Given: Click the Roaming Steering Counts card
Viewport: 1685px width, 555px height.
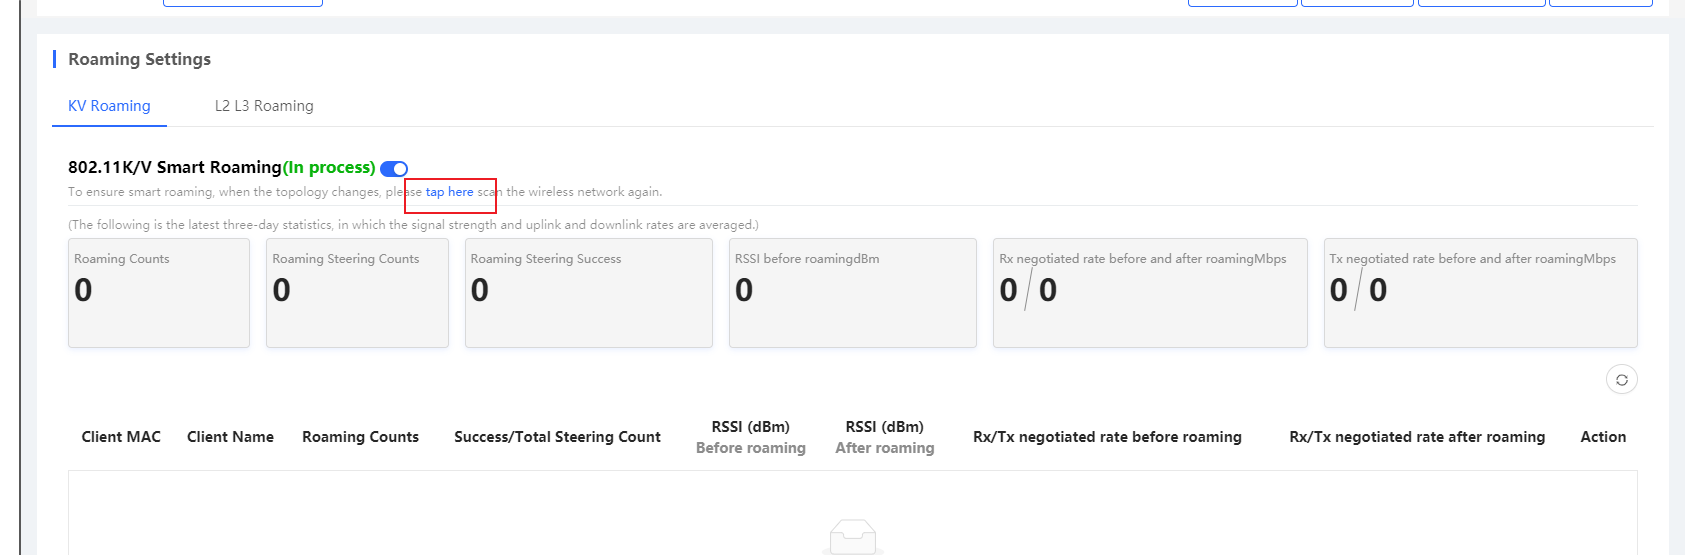Looking at the screenshot, I should coord(357,293).
